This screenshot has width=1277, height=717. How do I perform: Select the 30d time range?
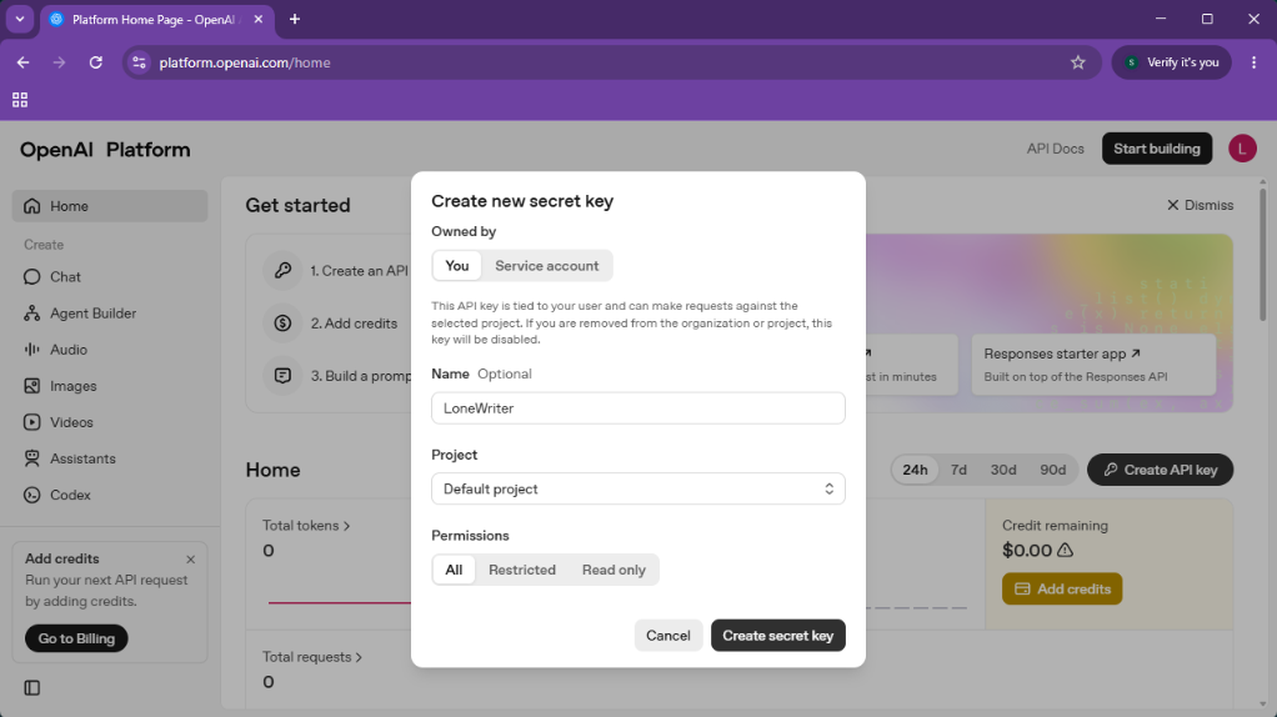tap(1003, 470)
